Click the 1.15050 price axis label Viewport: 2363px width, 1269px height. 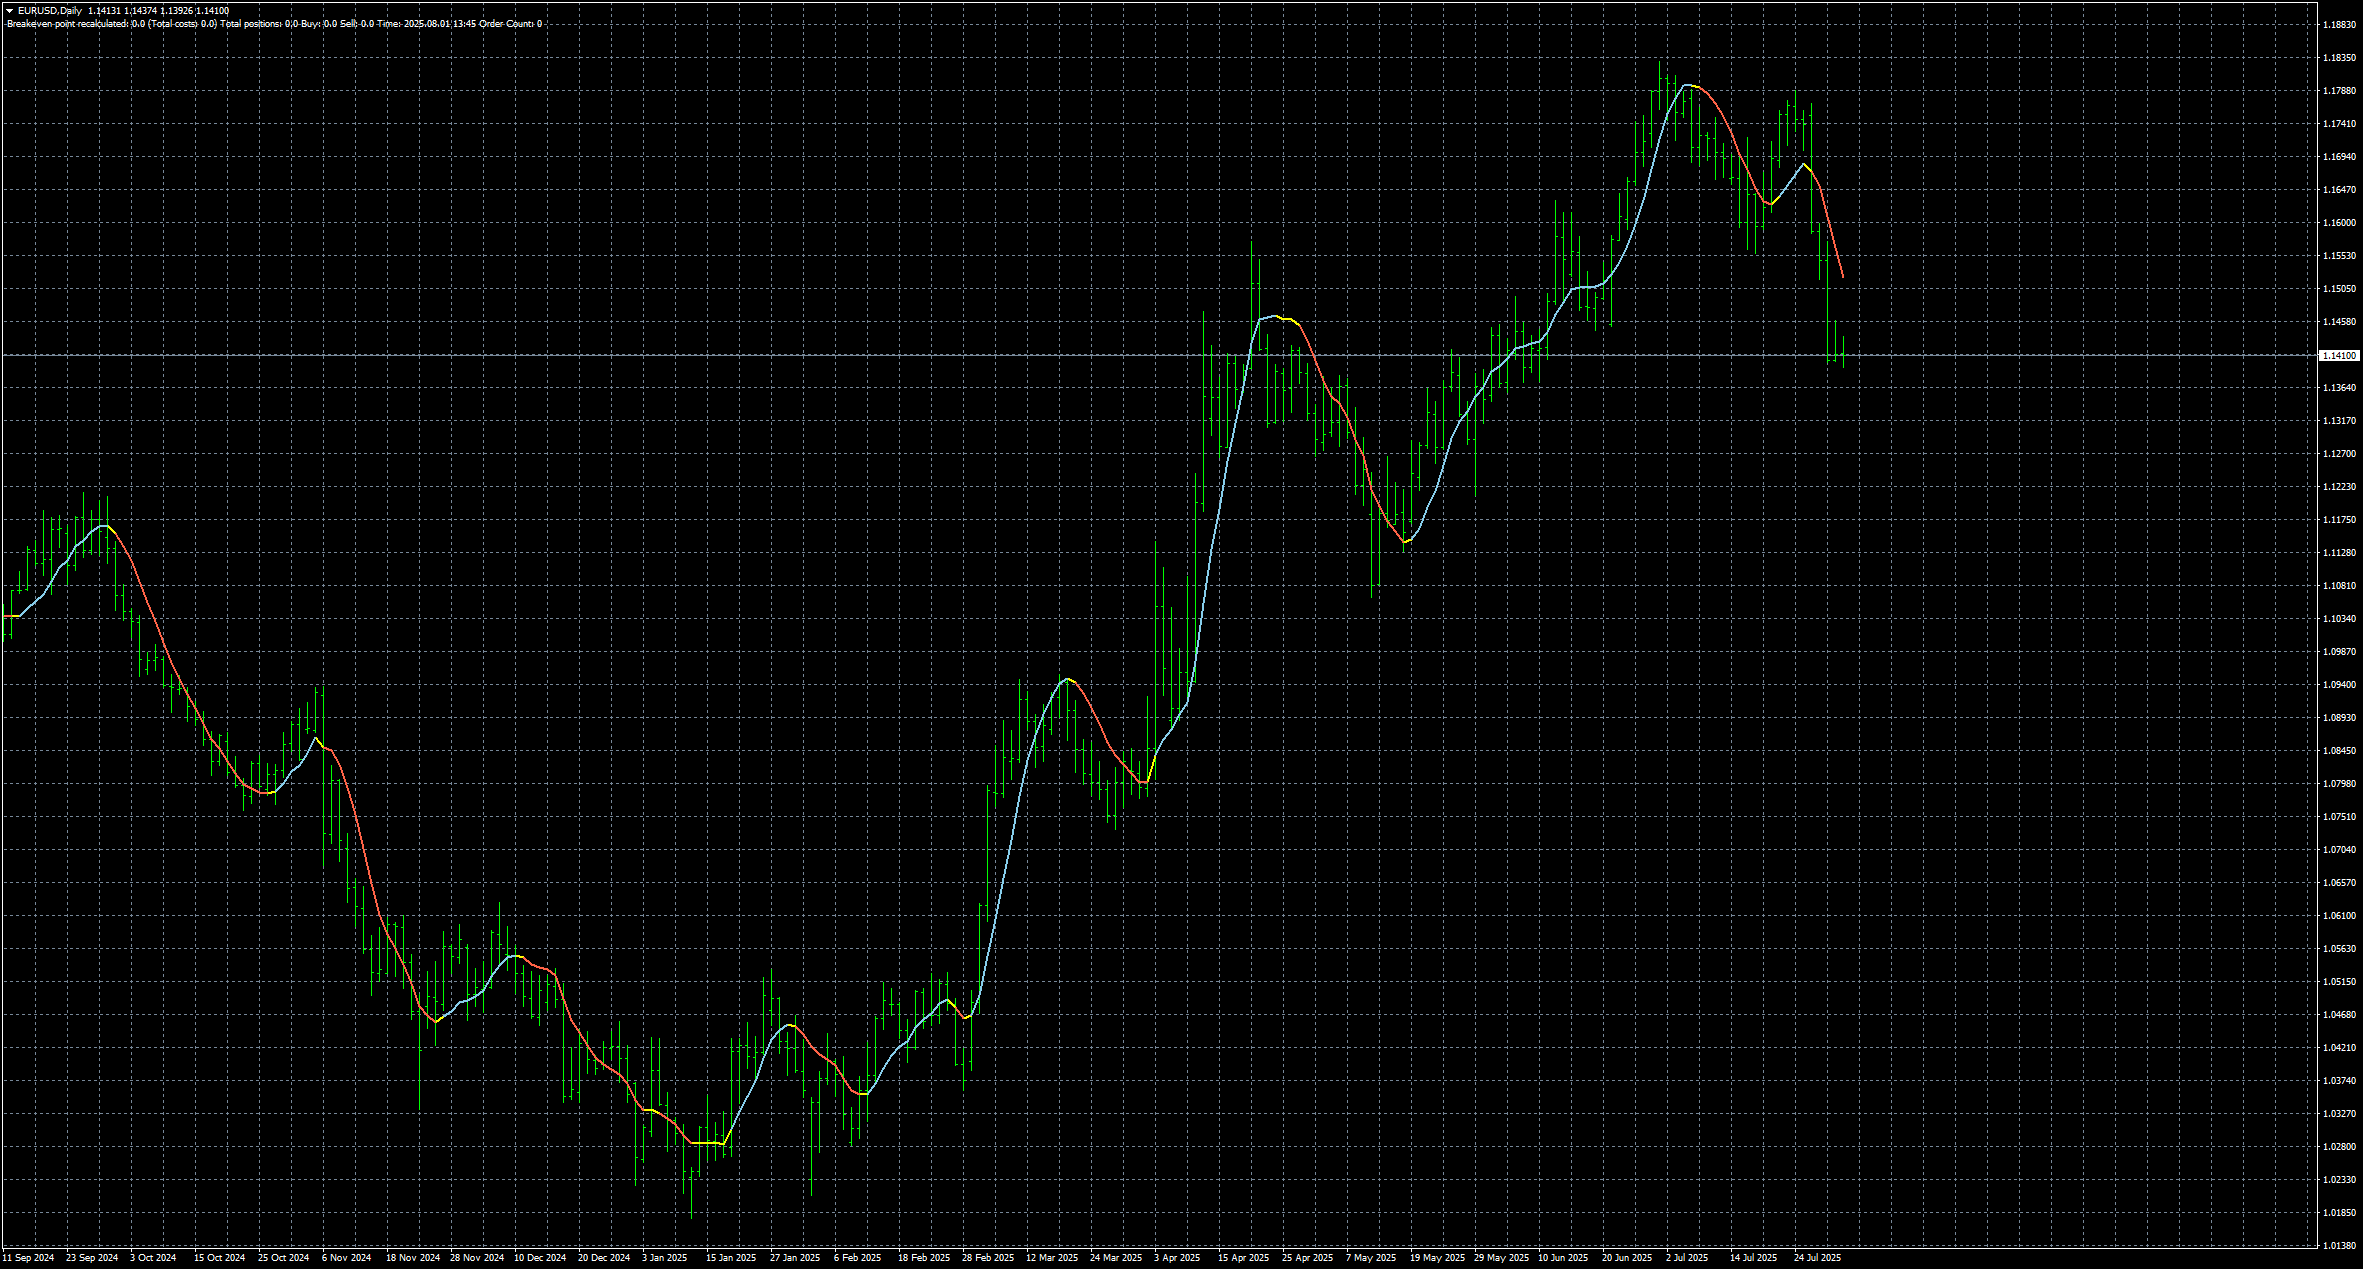(2339, 289)
